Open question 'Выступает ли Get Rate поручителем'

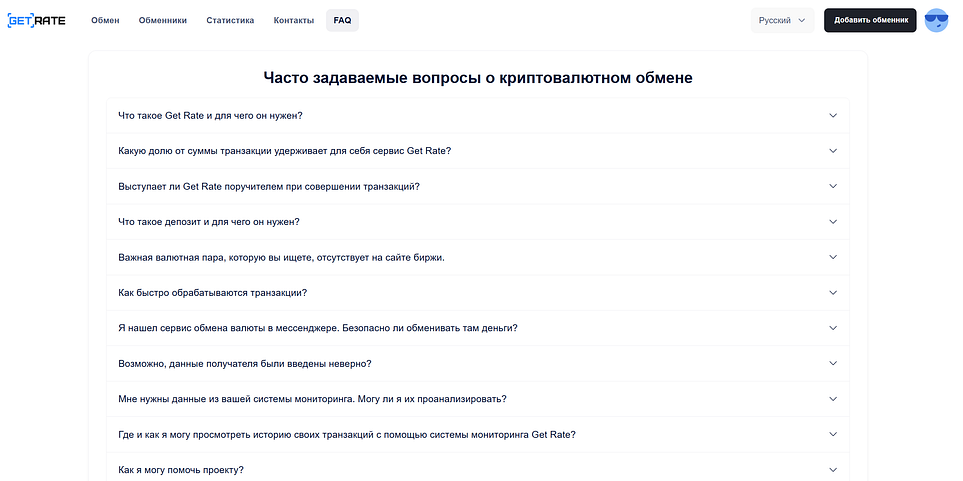tap(269, 186)
